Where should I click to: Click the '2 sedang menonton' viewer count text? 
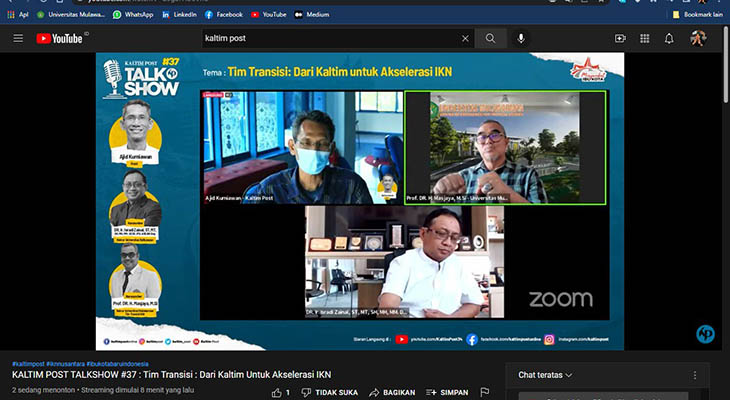click(44, 390)
